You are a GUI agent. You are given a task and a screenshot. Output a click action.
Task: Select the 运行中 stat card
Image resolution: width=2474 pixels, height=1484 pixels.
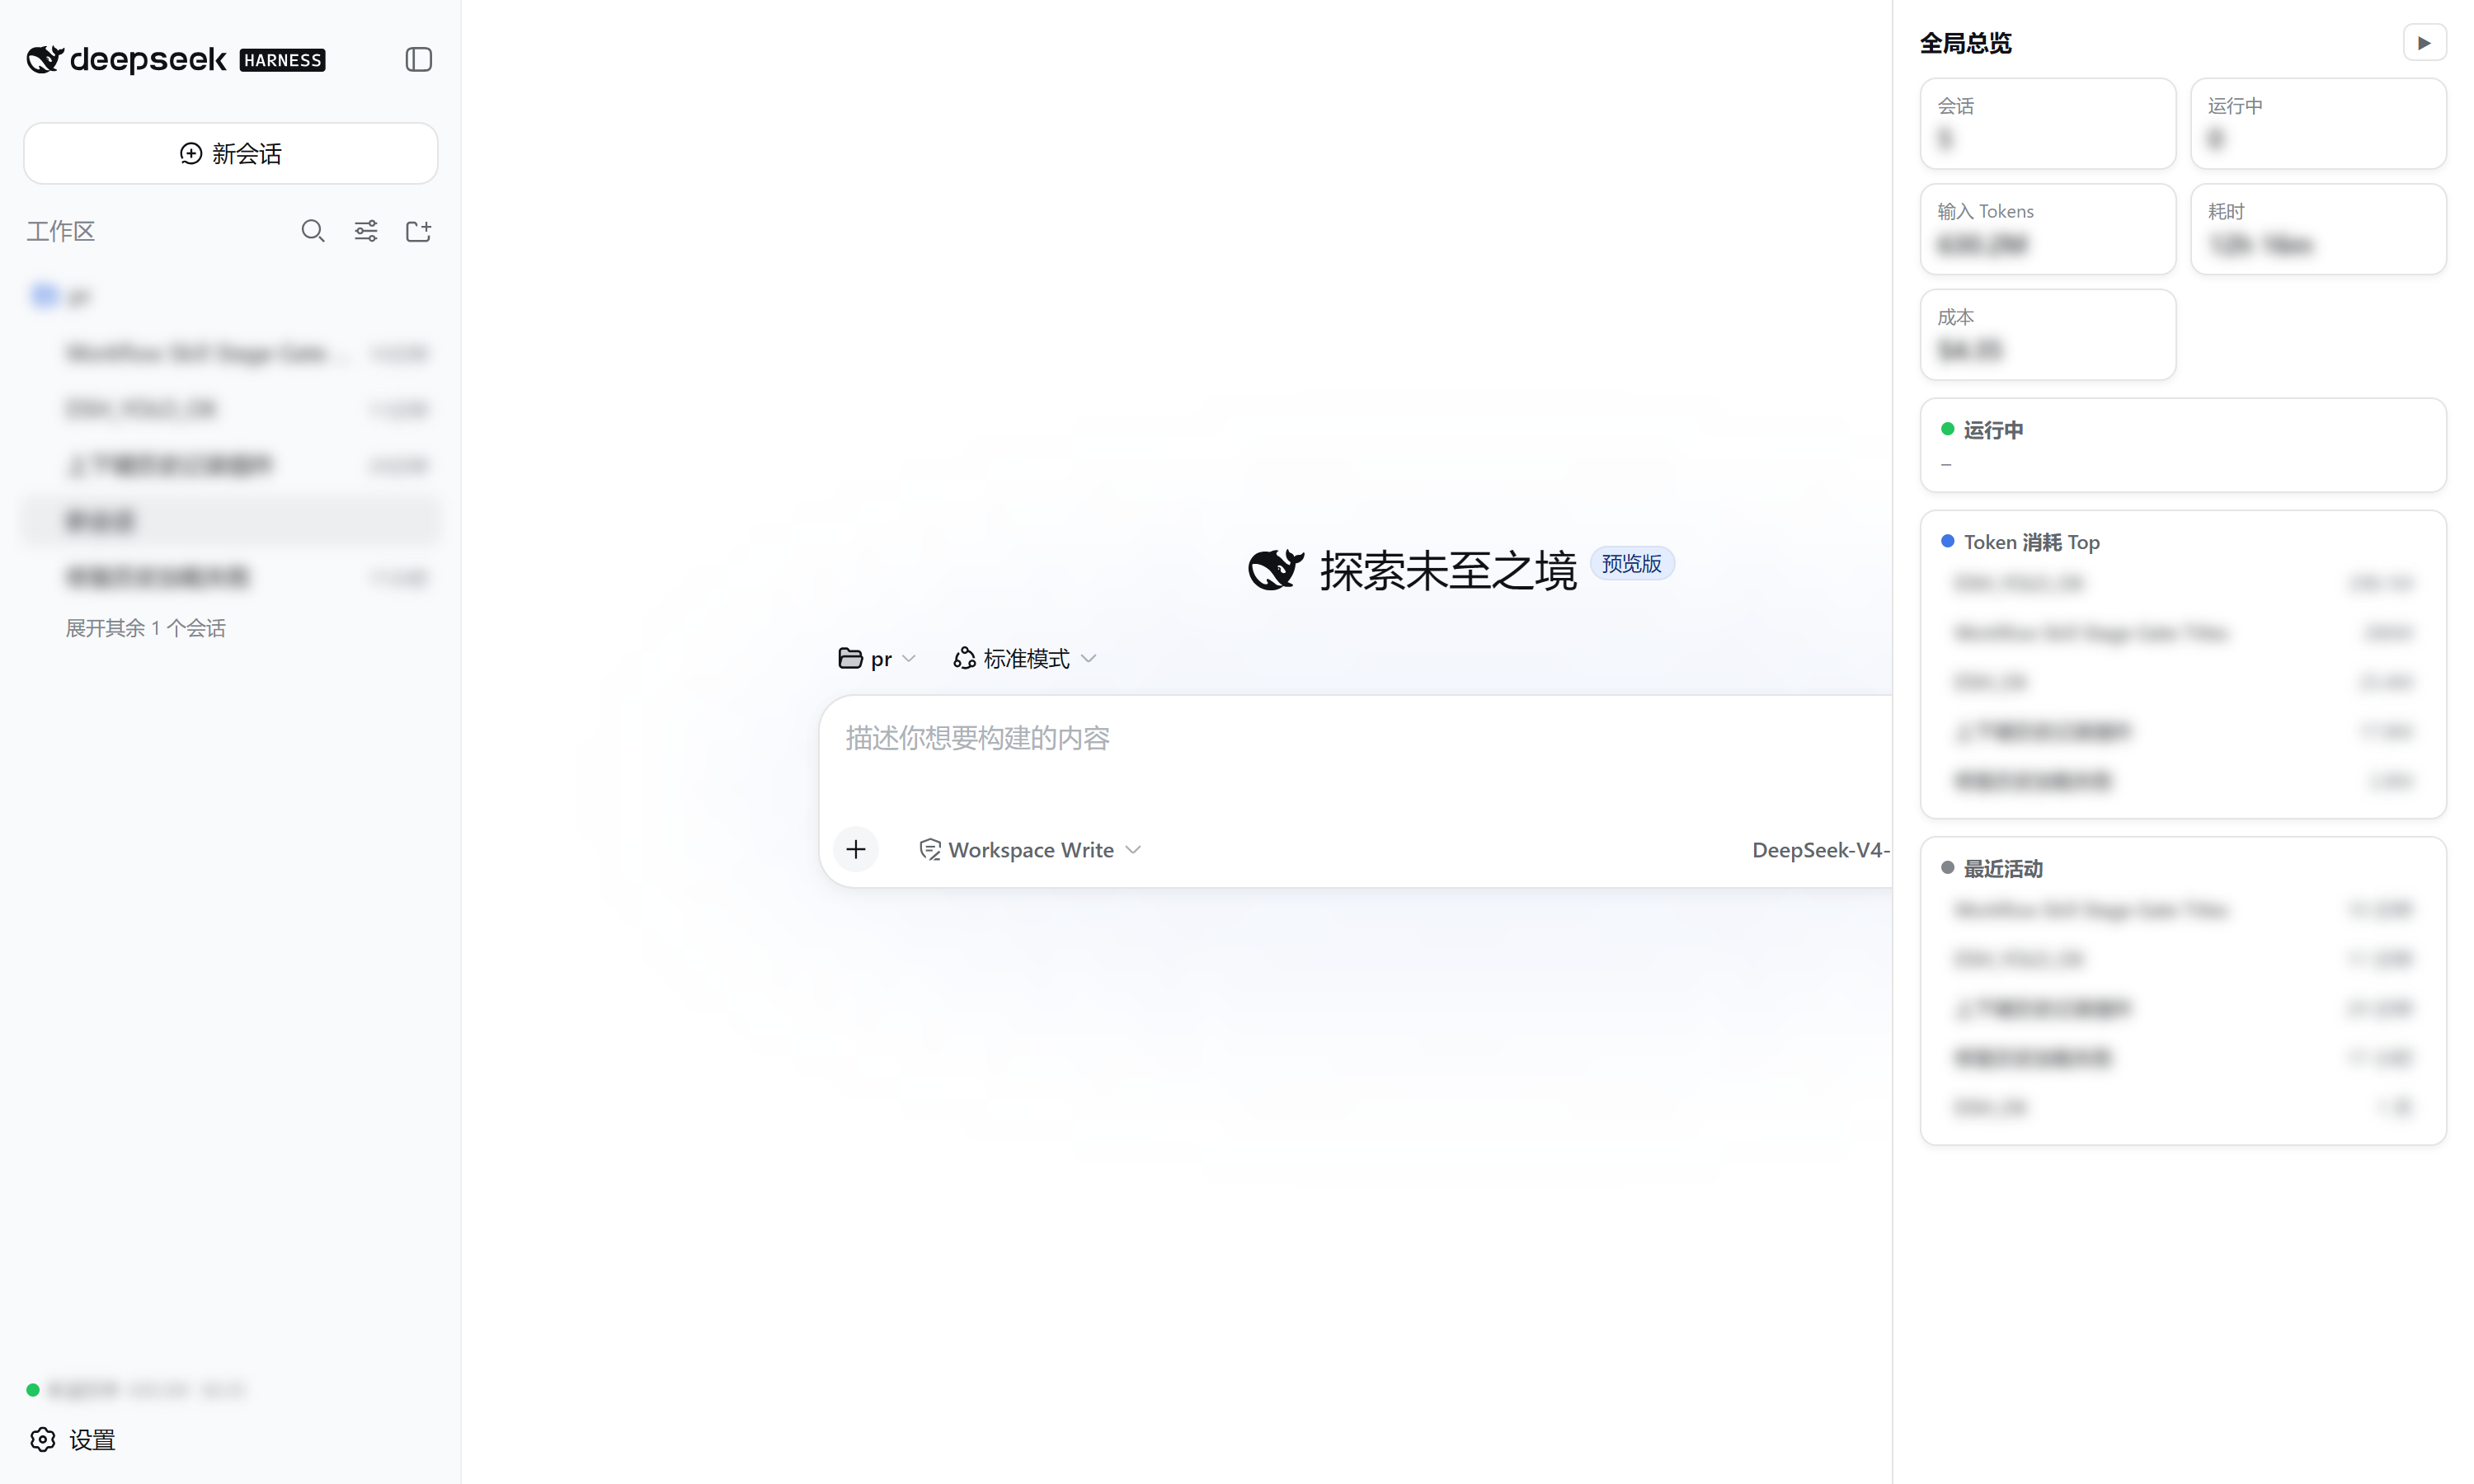pyautogui.click(x=2318, y=124)
